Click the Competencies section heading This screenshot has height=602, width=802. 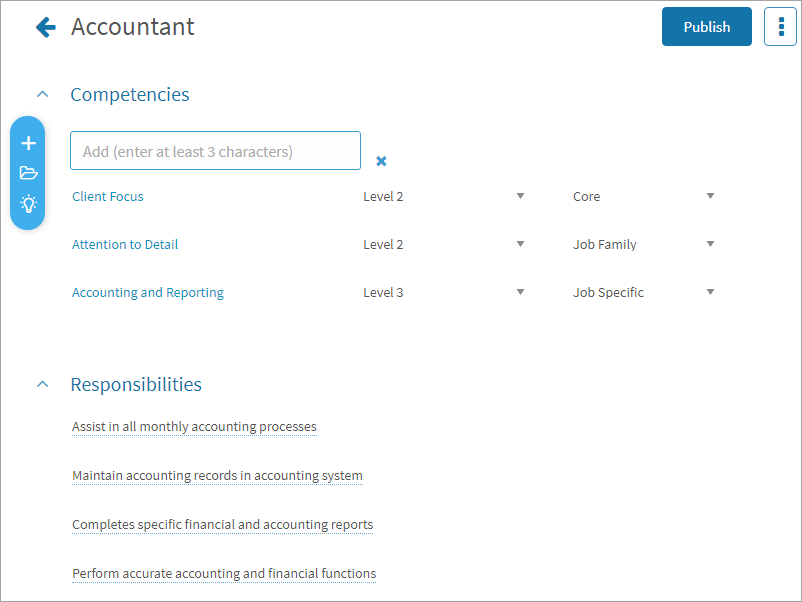pos(130,95)
